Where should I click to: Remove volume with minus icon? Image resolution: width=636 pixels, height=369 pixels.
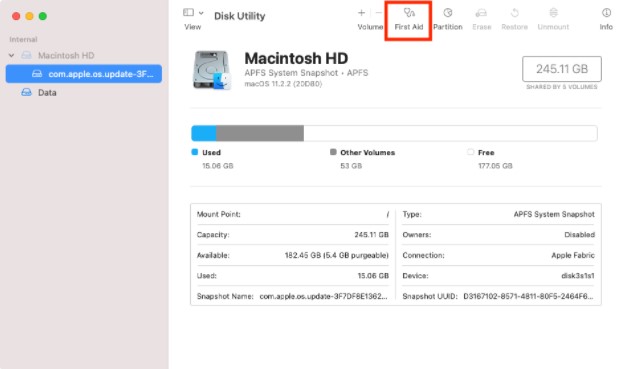click(378, 13)
